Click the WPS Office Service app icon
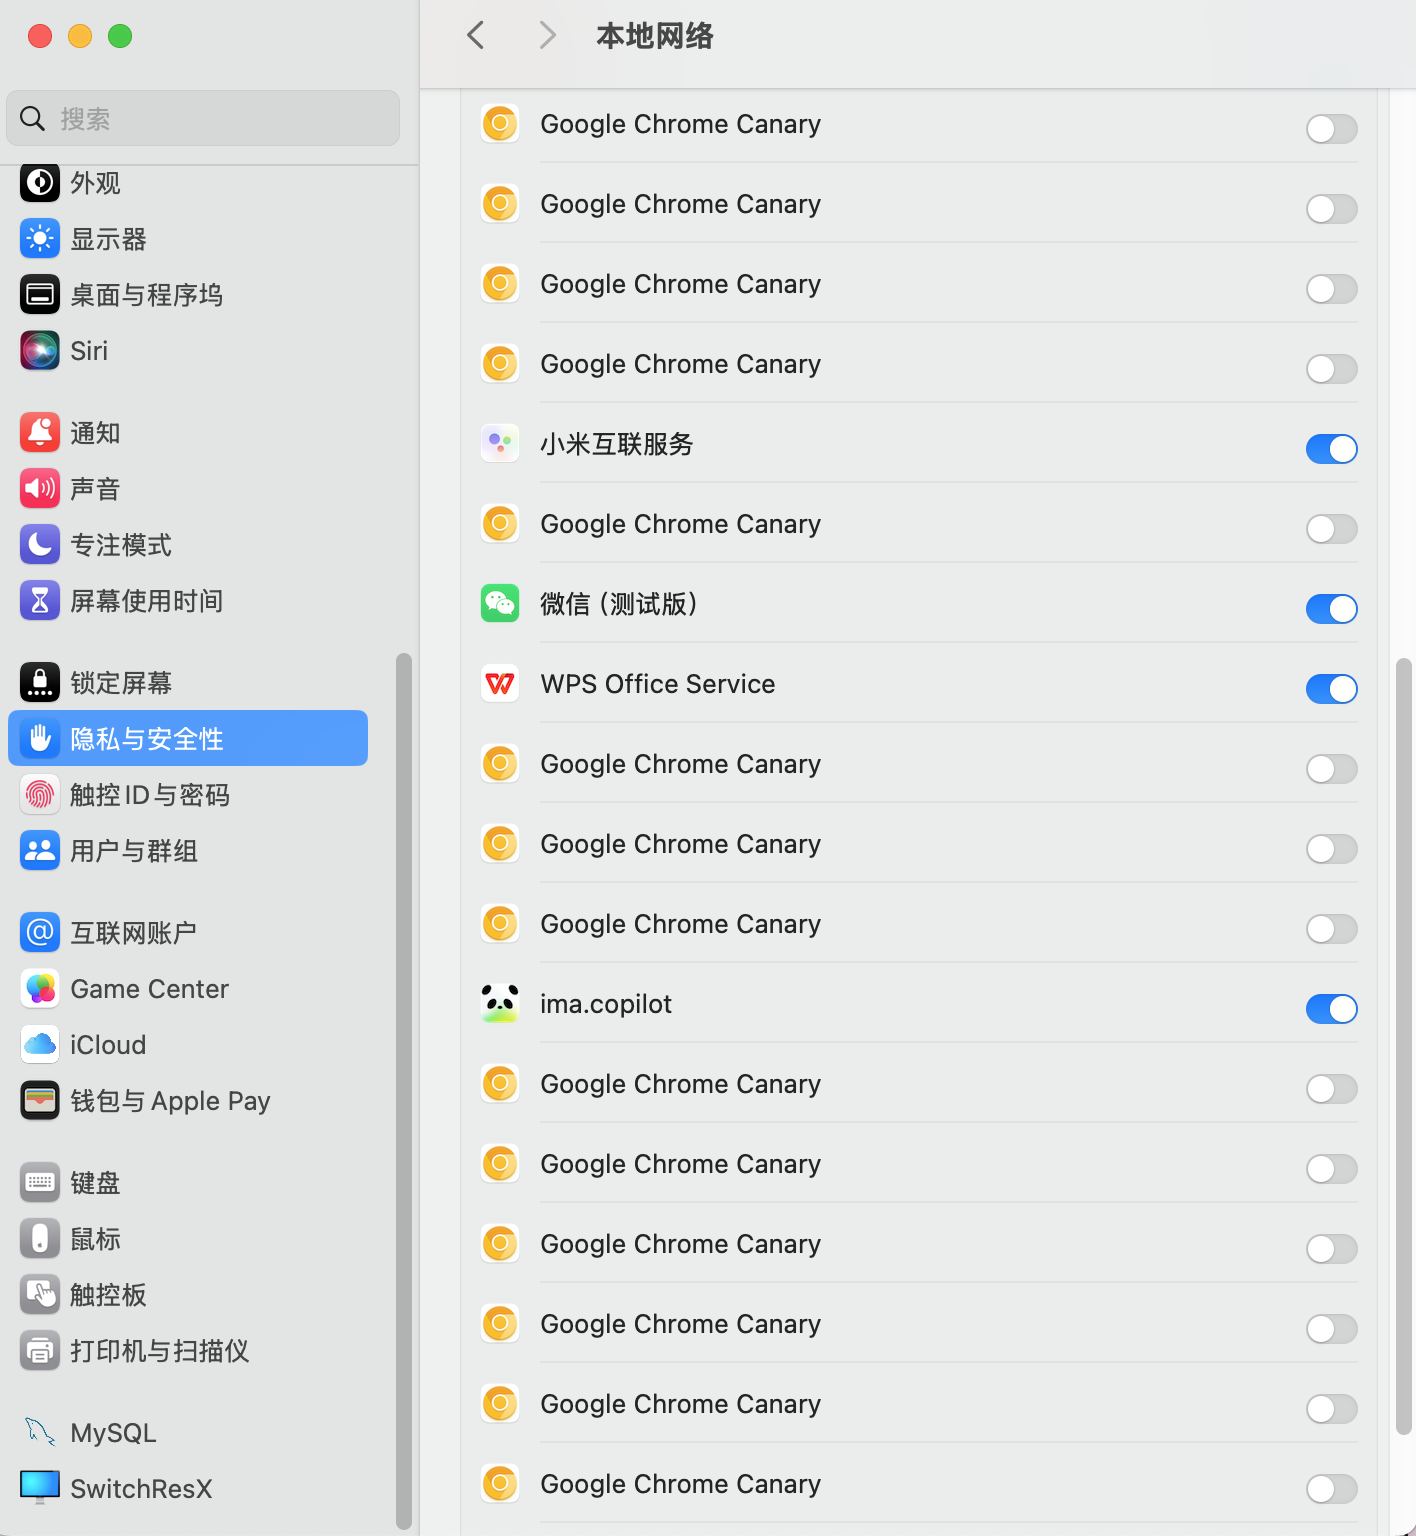1416x1536 pixels. coord(500,683)
